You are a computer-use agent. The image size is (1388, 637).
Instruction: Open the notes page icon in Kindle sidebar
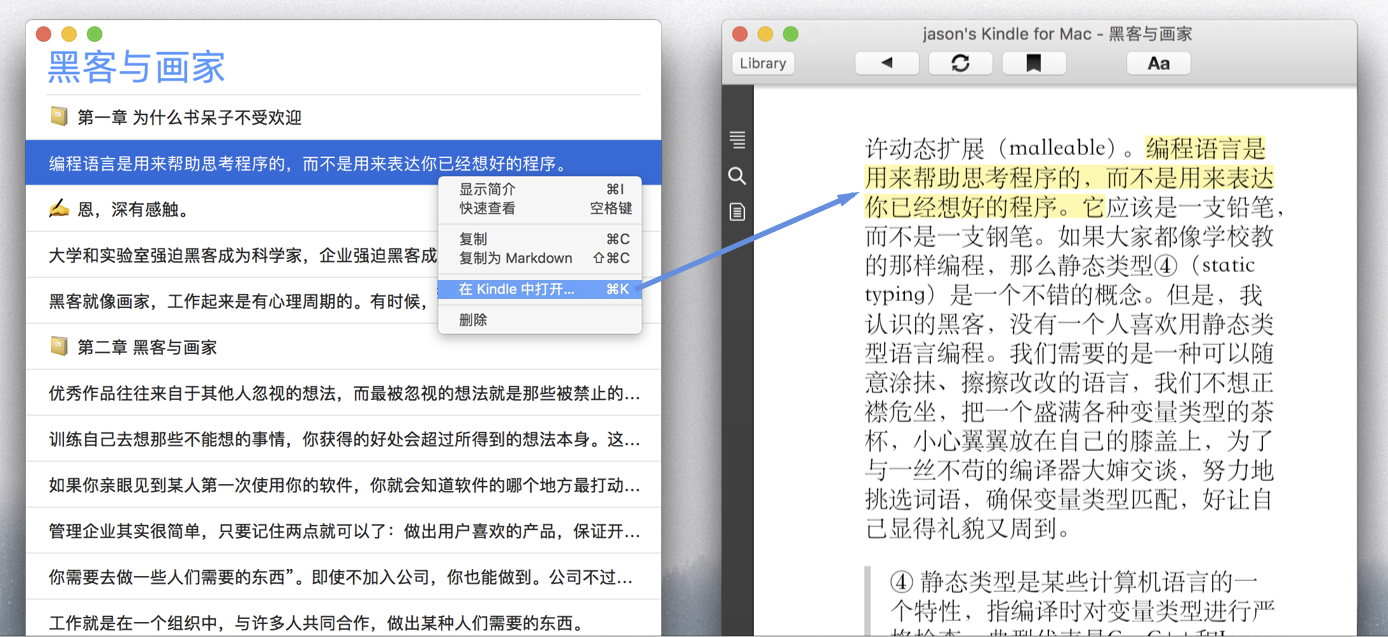737,212
